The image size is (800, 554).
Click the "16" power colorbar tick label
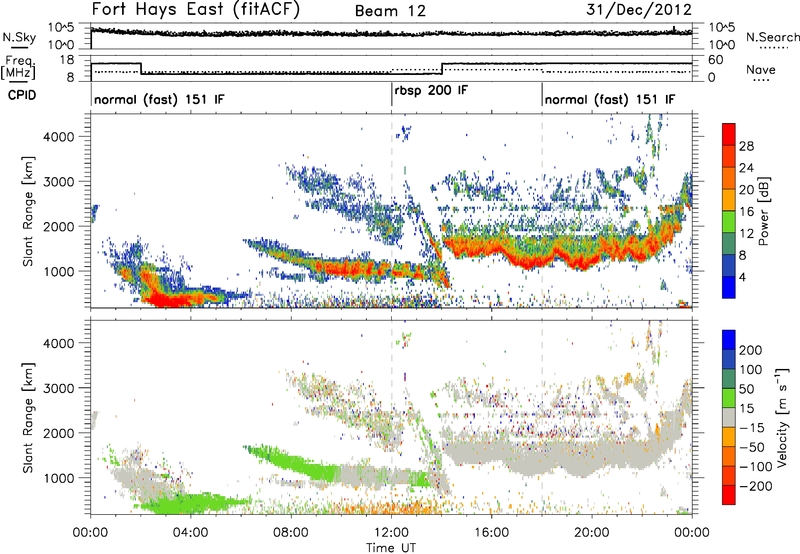(x=746, y=212)
